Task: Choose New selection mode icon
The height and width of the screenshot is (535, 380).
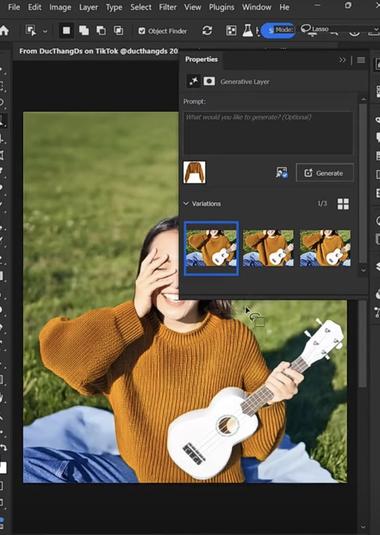Action: pos(66,31)
